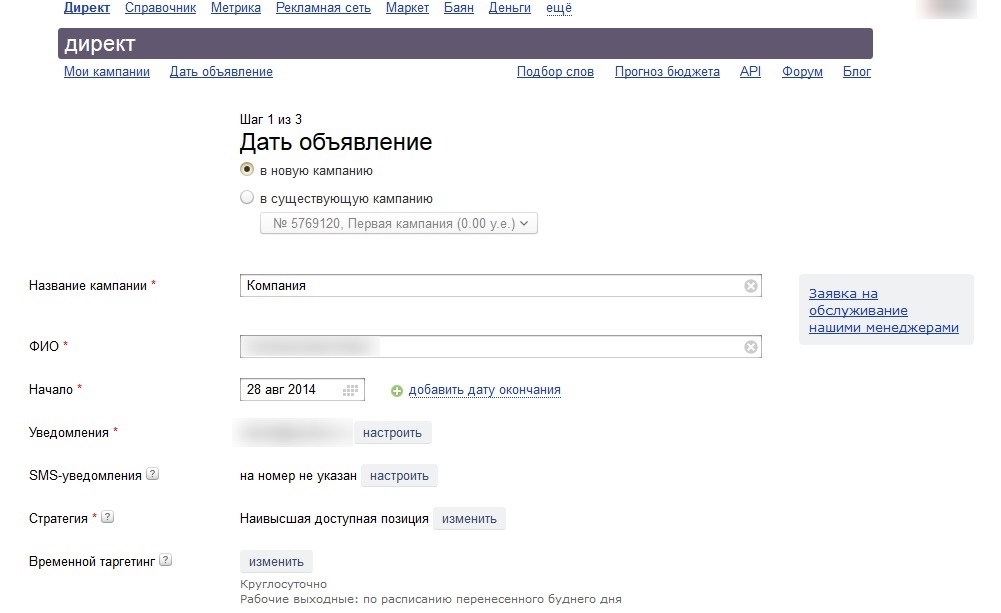The image size is (1001, 613).
Task: Open help icon next to Временной таргетинг
Action: point(165,560)
